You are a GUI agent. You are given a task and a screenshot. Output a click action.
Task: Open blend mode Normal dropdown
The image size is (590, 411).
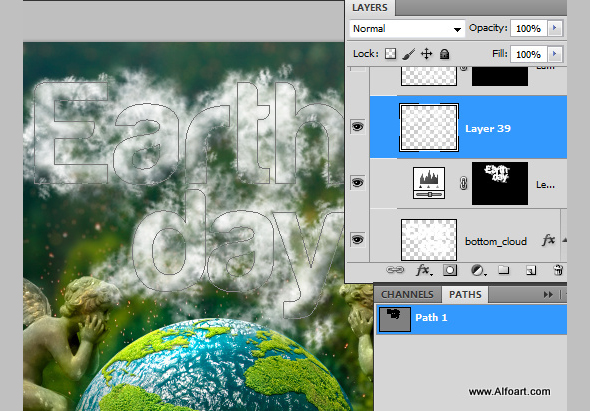click(407, 29)
